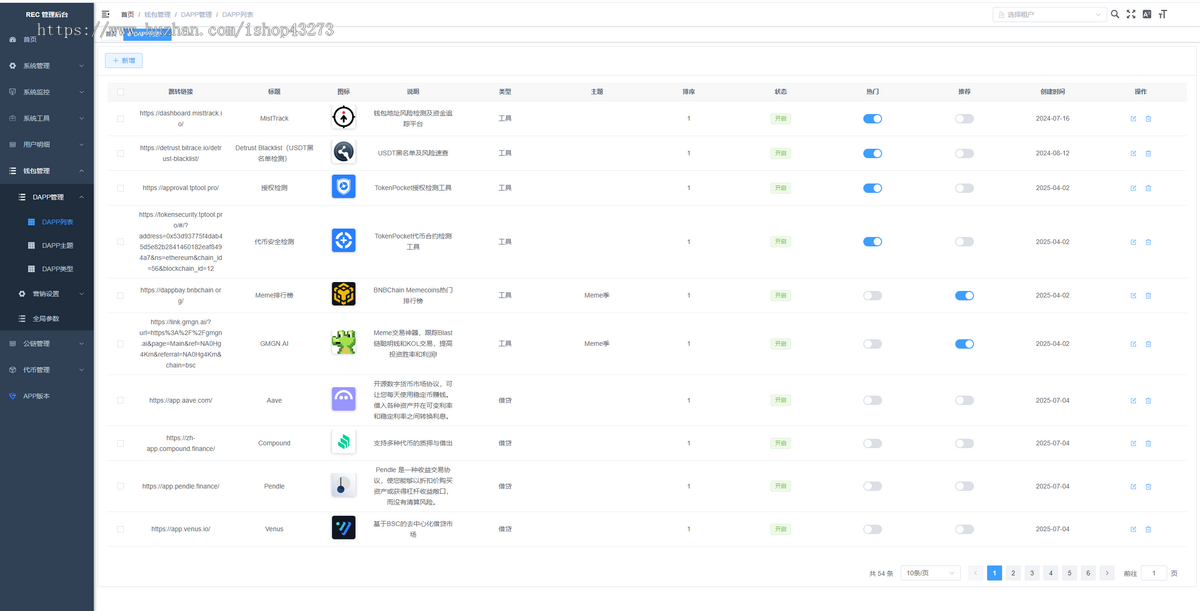Go to page 6 in pagination
Image resolution: width=1200 pixels, height=611 pixels.
[1088, 573]
